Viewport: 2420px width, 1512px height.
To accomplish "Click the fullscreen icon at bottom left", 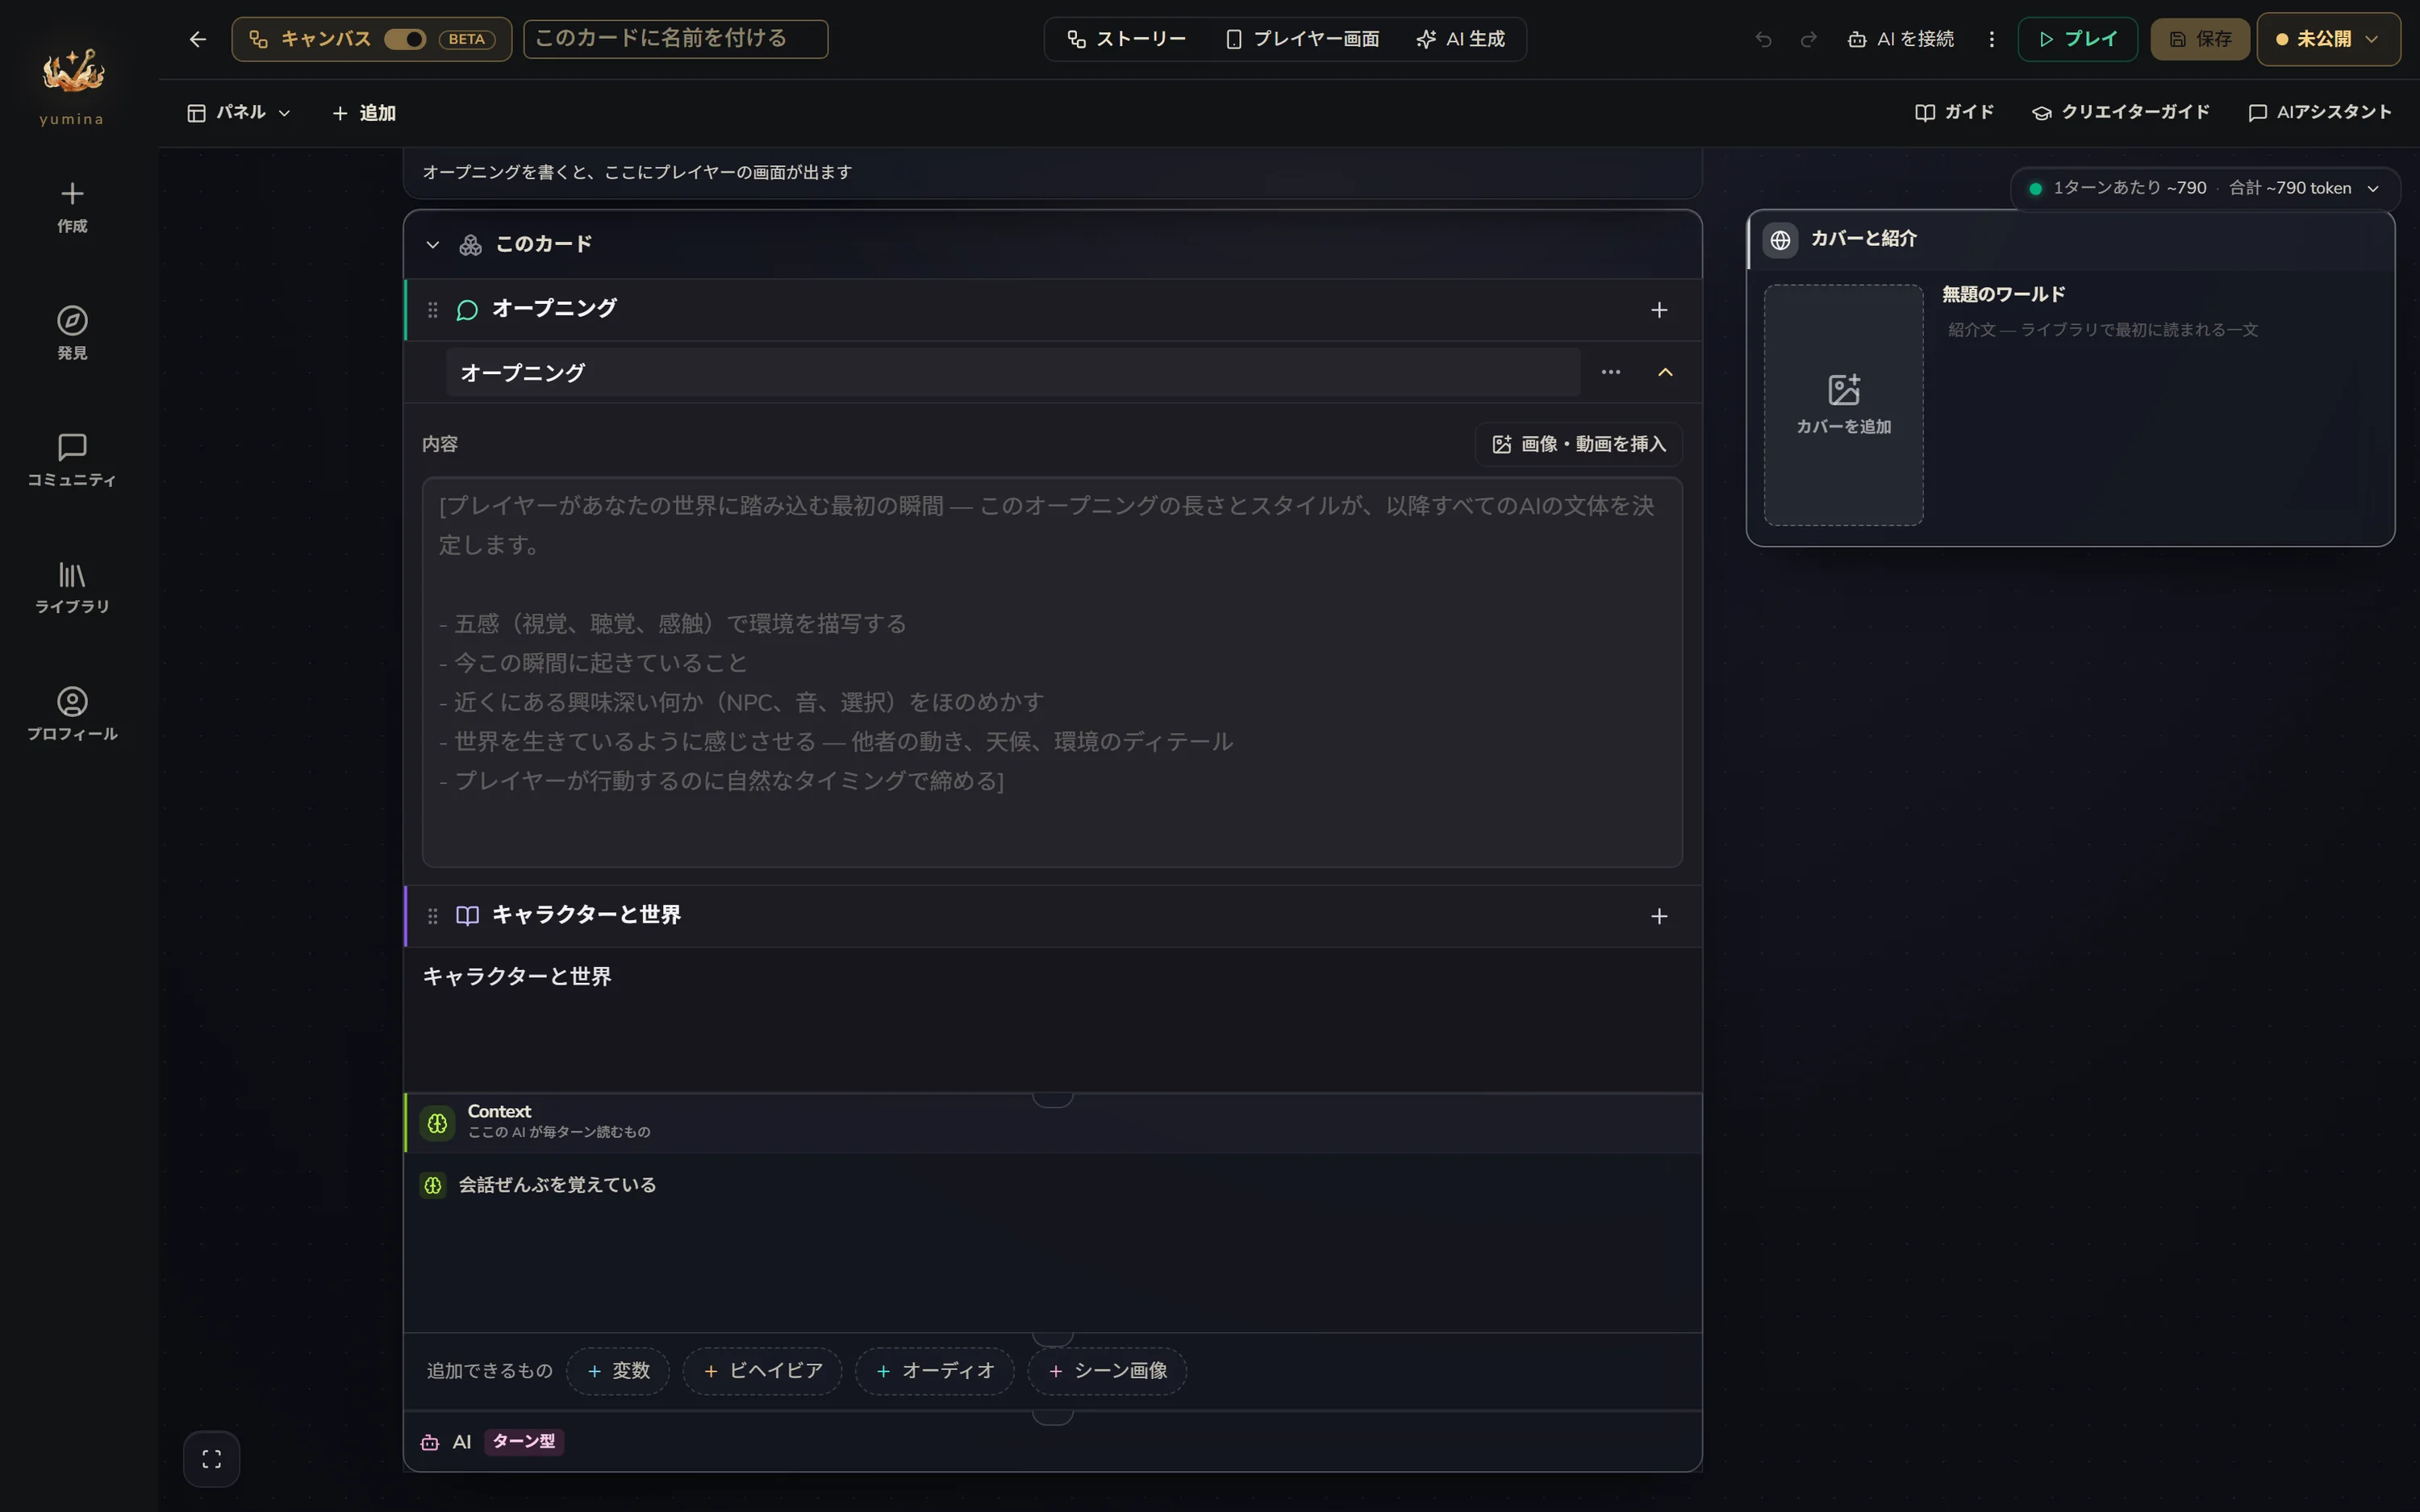I will click(212, 1459).
